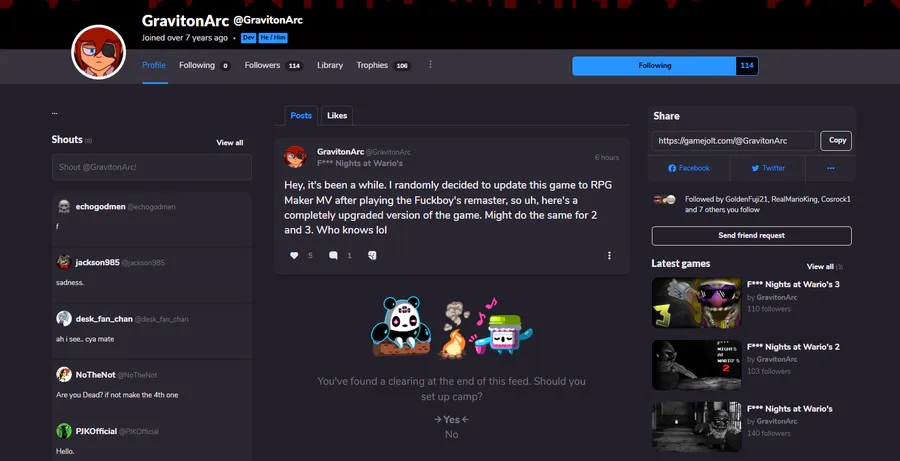Screen dimensions: 900x461
Task: Click the Shout @GravitonArc input field
Action: click(x=152, y=167)
